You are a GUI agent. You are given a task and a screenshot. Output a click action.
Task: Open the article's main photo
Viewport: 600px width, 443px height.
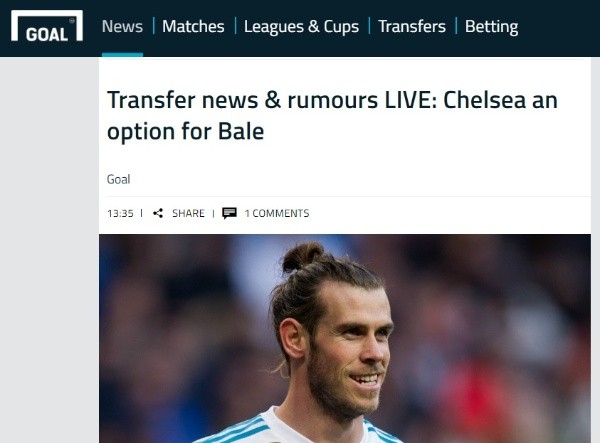pos(345,339)
